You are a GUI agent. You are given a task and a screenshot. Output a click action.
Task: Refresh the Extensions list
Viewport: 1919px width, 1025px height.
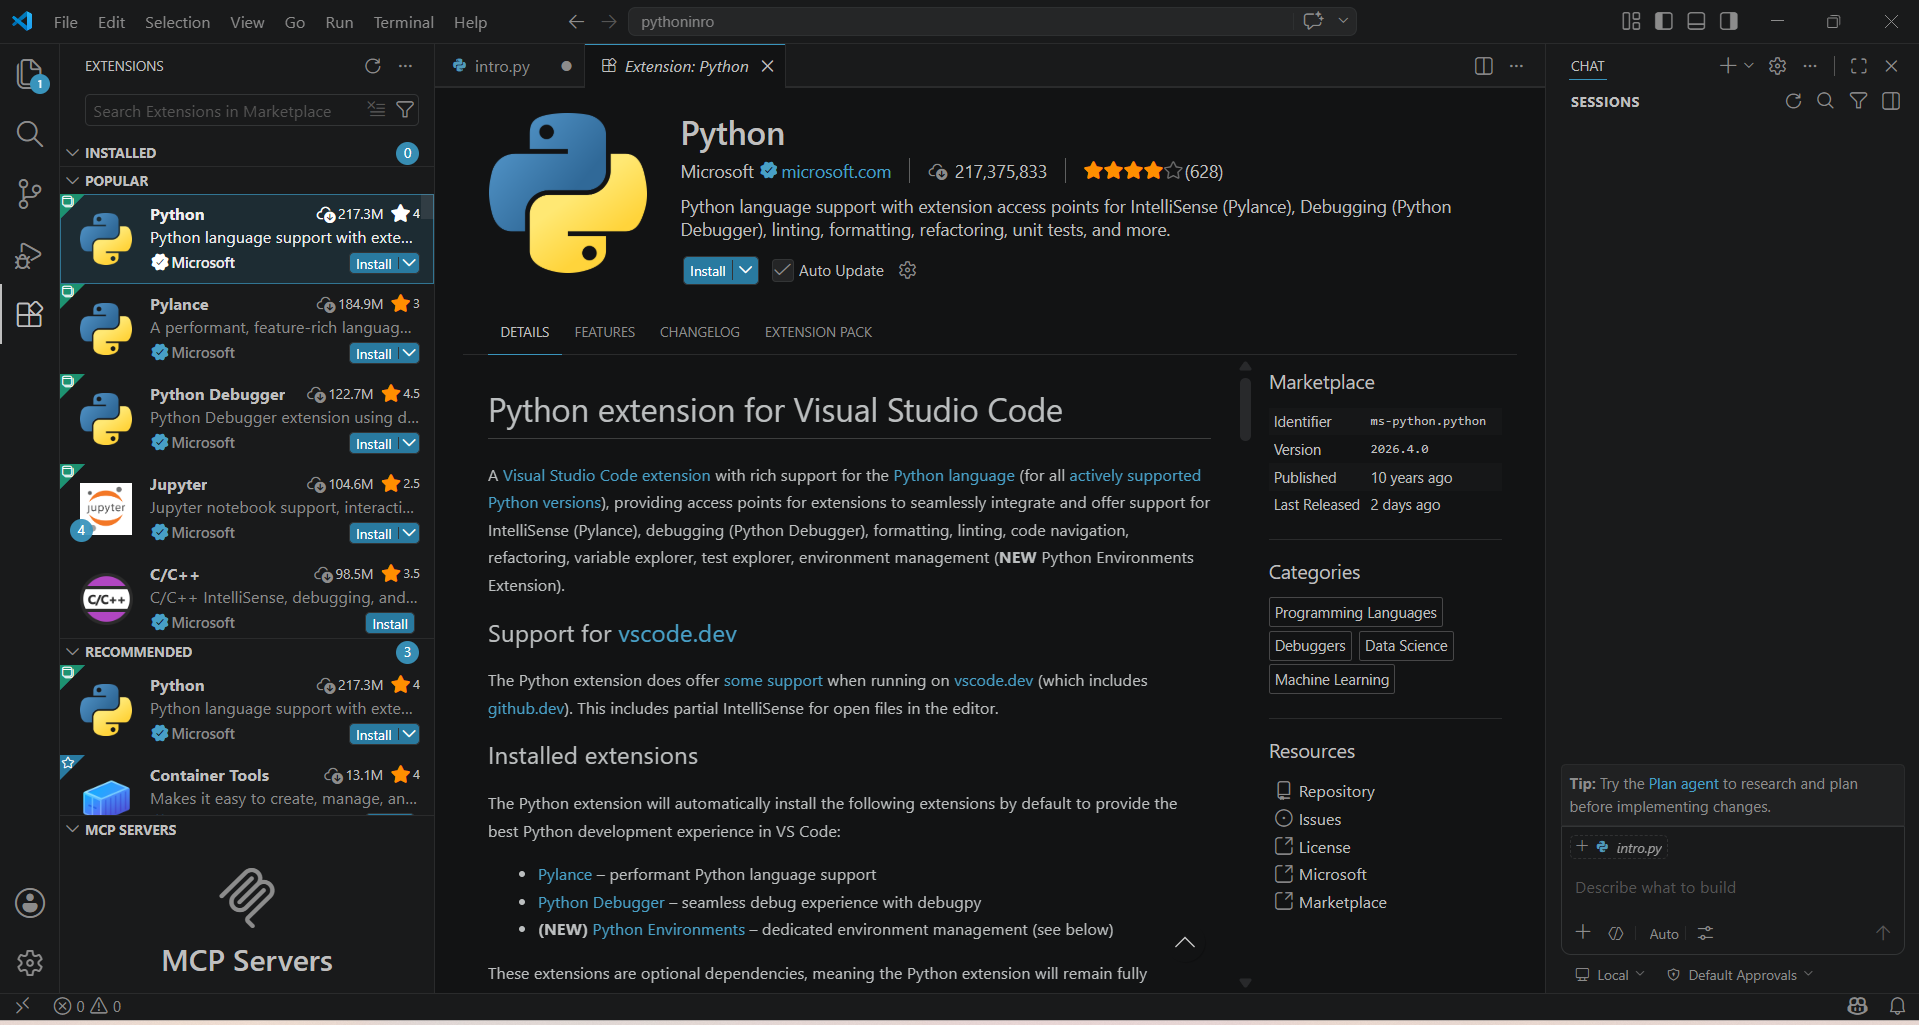[x=373, y=66]
